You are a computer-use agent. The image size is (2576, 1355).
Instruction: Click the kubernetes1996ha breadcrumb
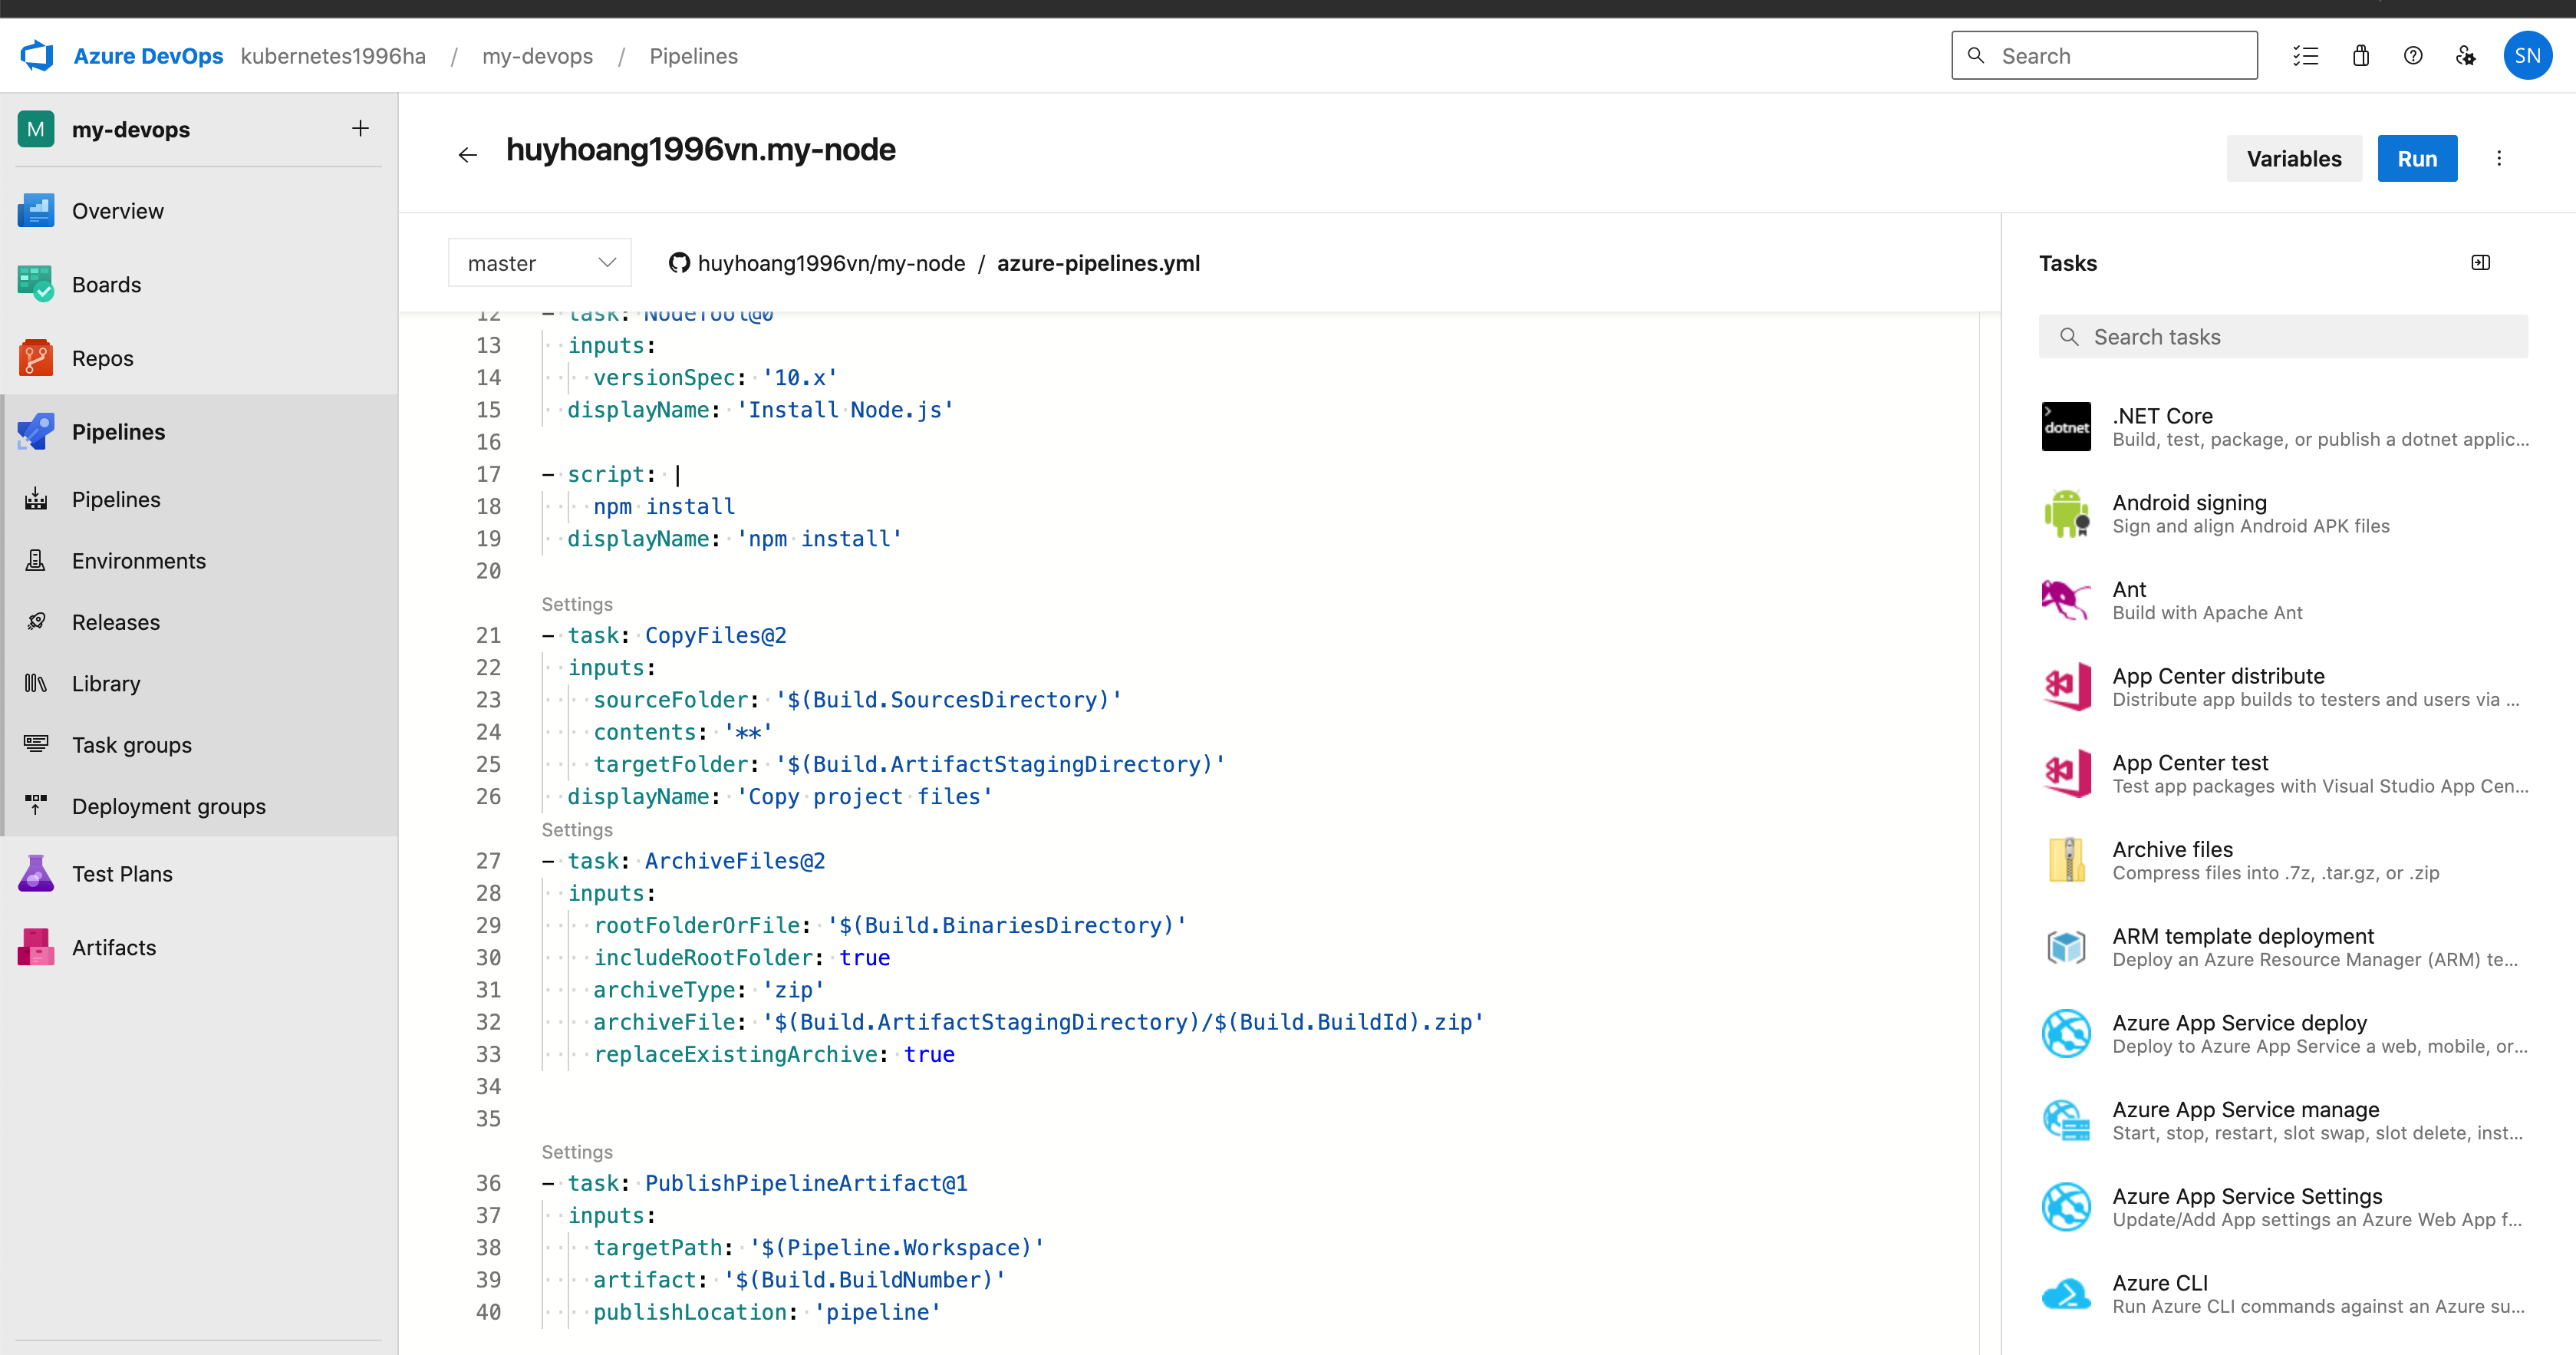[333, 56]
